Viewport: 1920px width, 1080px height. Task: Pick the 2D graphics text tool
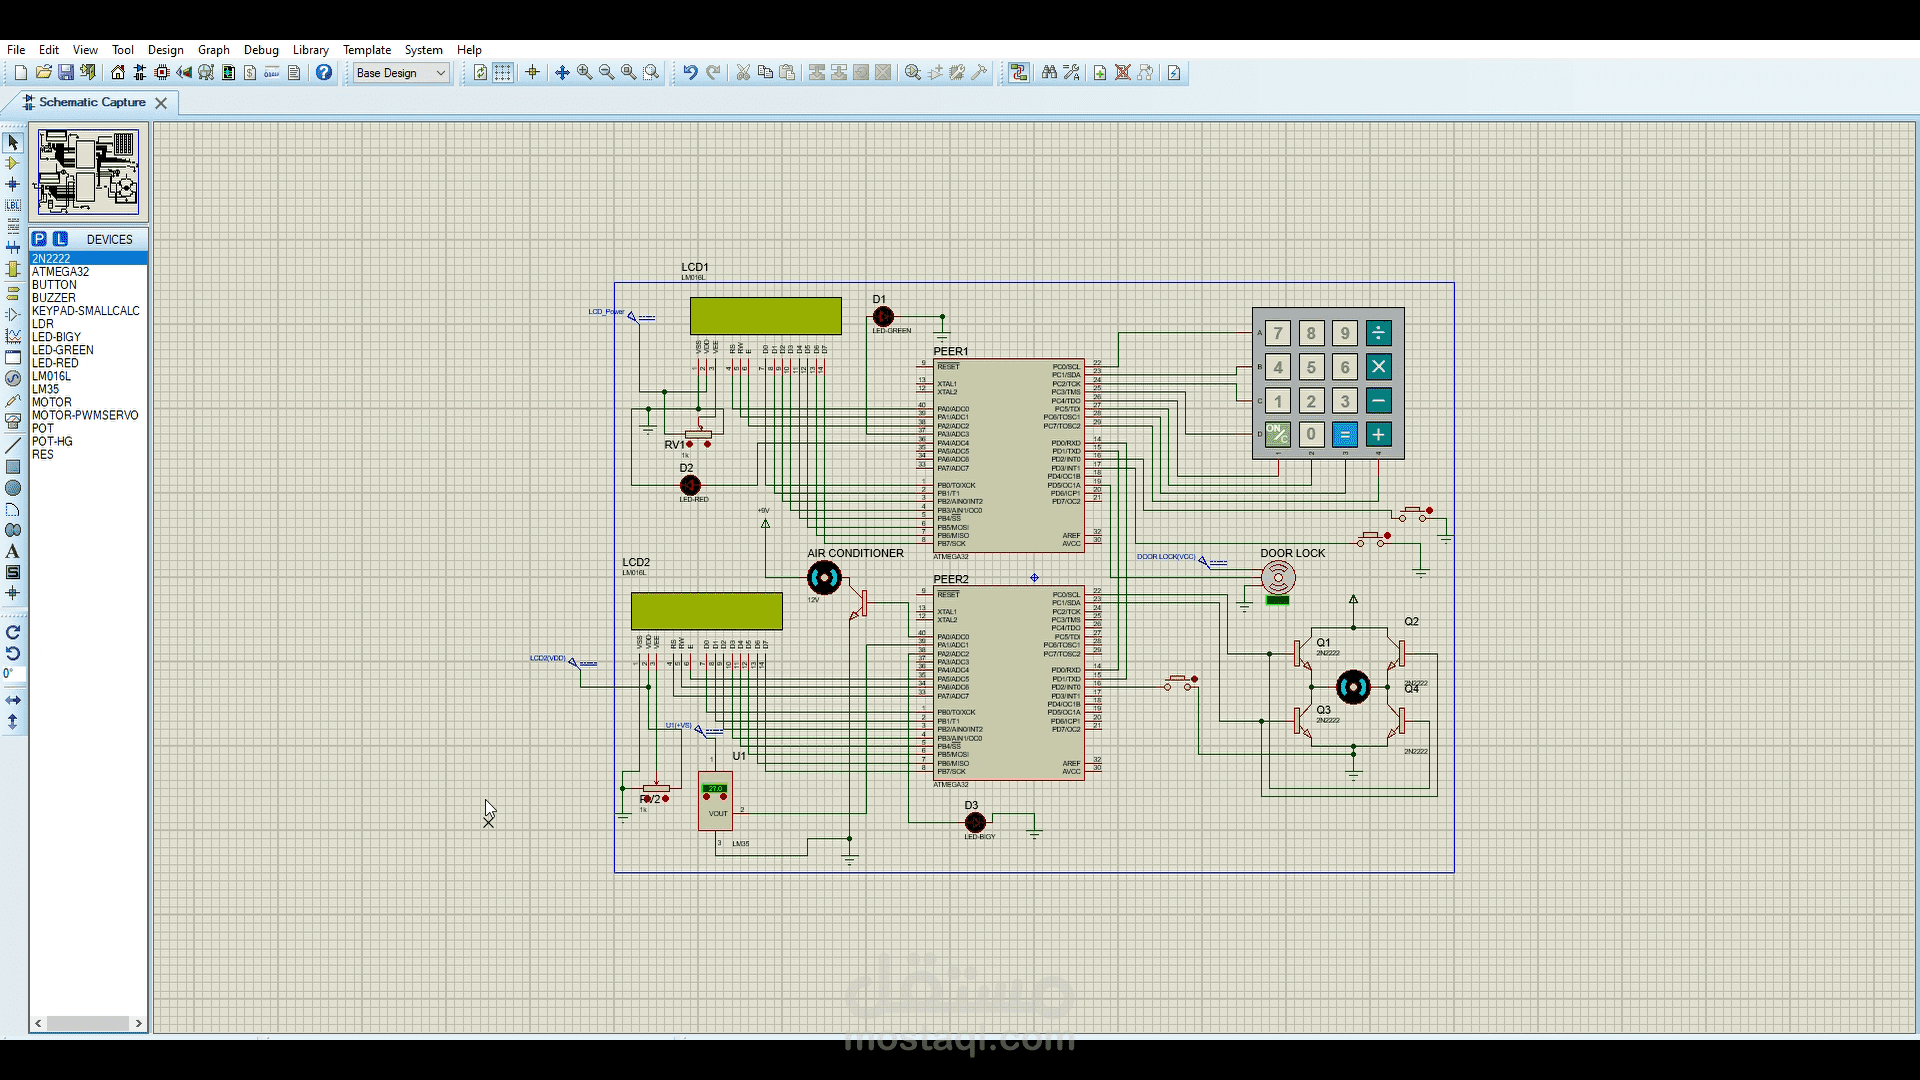tap(13, 551)
